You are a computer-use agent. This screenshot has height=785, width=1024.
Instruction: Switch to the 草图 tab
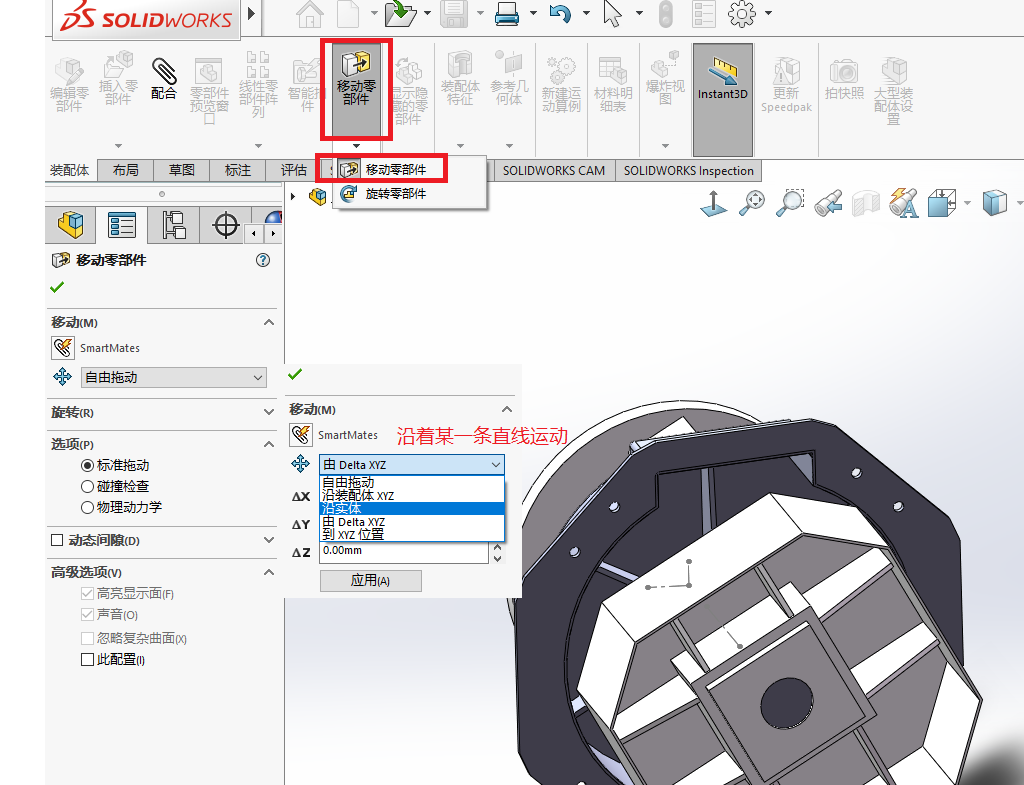tap(182, 170)
